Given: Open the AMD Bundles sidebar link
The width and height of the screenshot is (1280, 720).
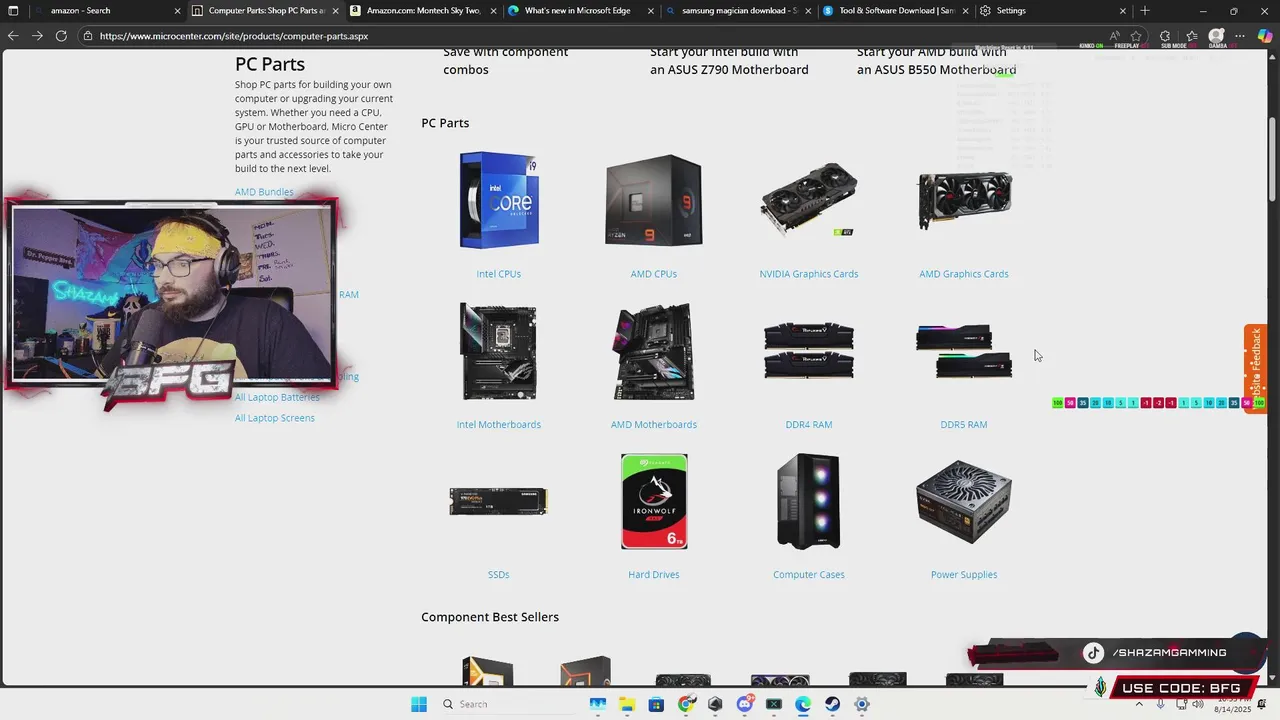Looking at the screenshot, I should [264, 192].
